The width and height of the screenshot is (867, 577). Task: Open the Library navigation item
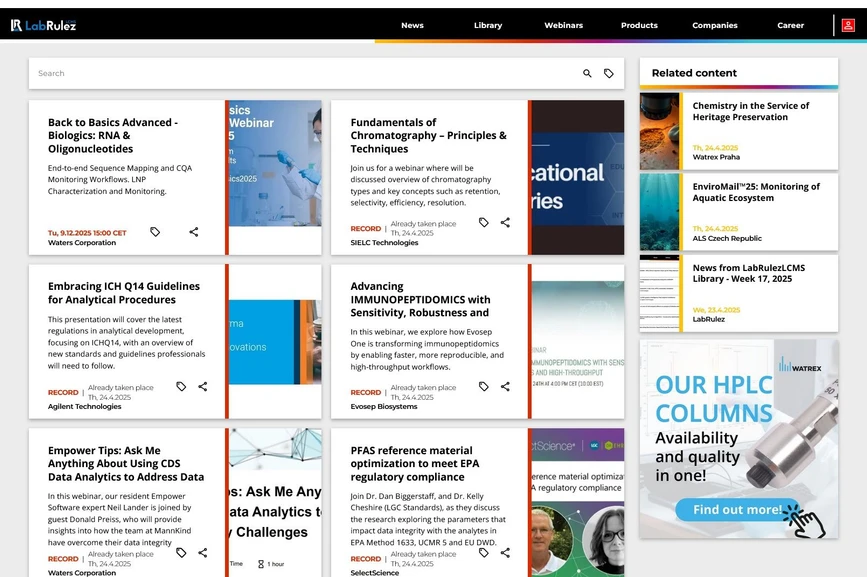[x=488, y=25]
